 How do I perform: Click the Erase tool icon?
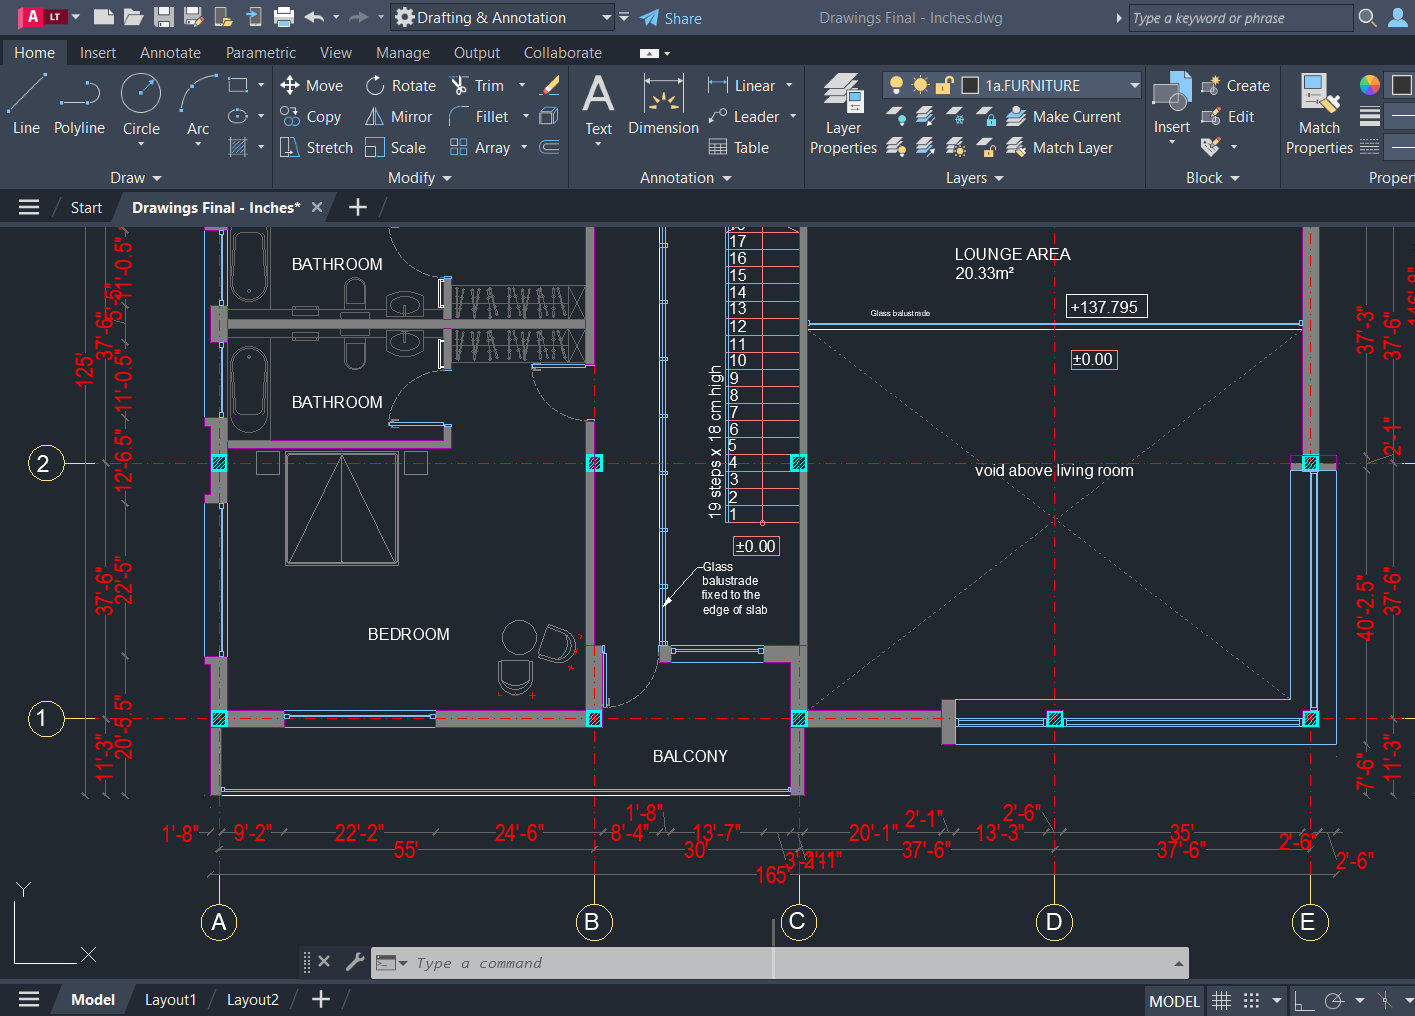549,86
